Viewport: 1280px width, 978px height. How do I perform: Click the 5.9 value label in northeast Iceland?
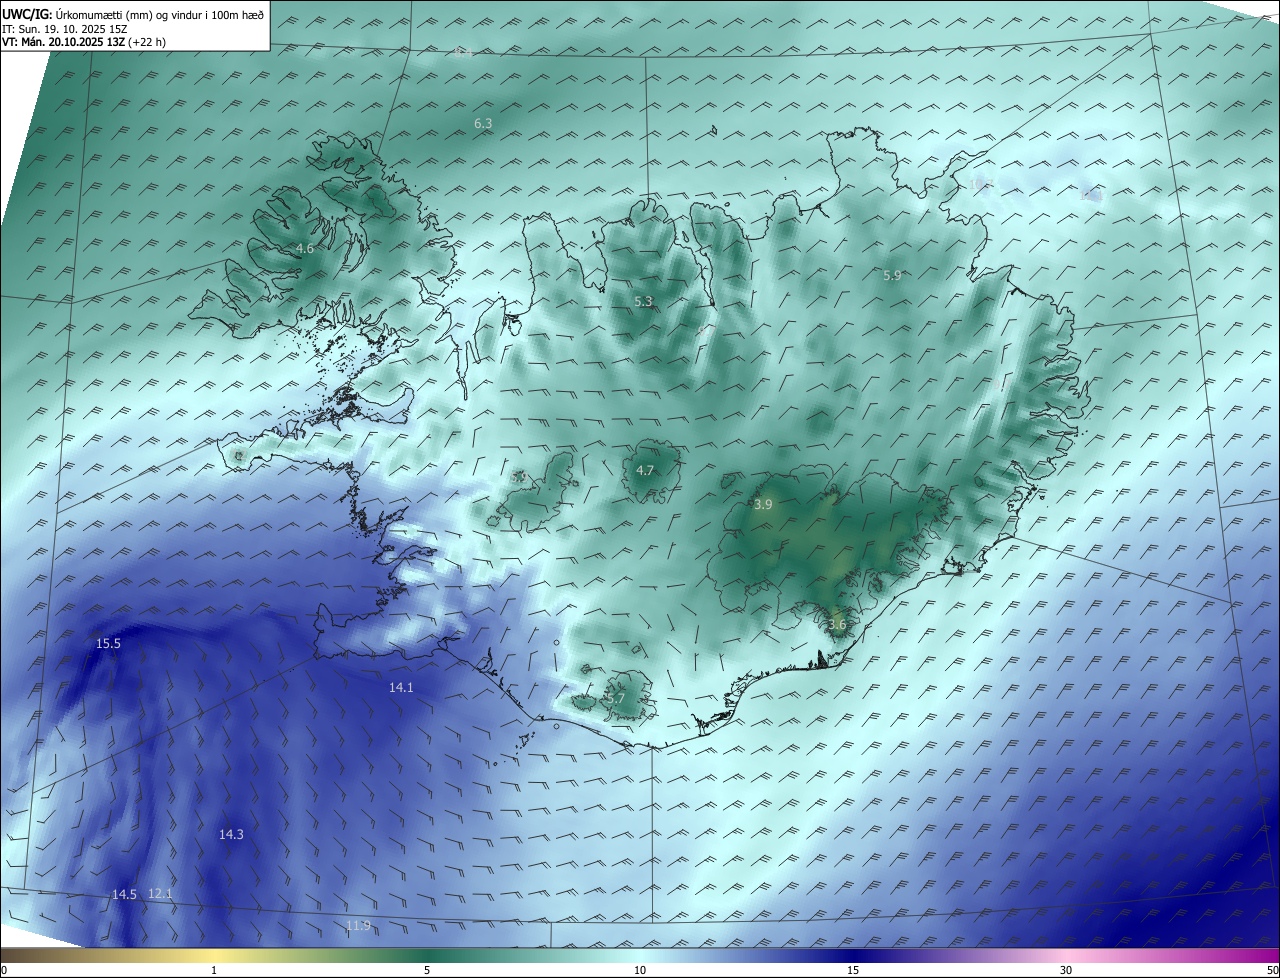pyautogui.click(x=892, y=275)
